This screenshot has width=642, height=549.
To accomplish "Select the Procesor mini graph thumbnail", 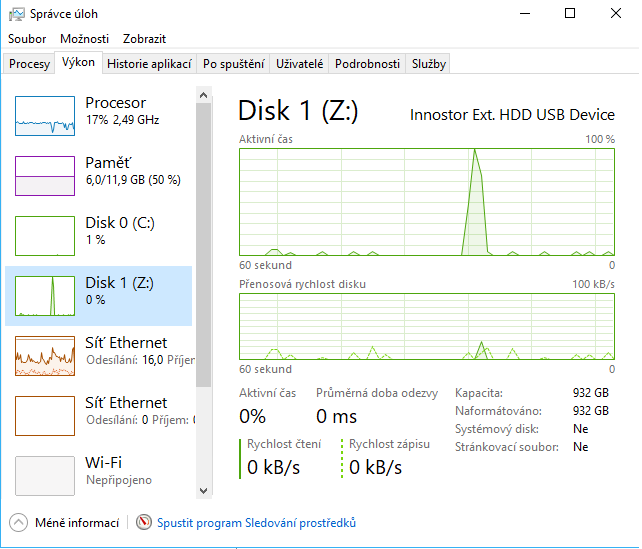I will (x=45, y=116).
